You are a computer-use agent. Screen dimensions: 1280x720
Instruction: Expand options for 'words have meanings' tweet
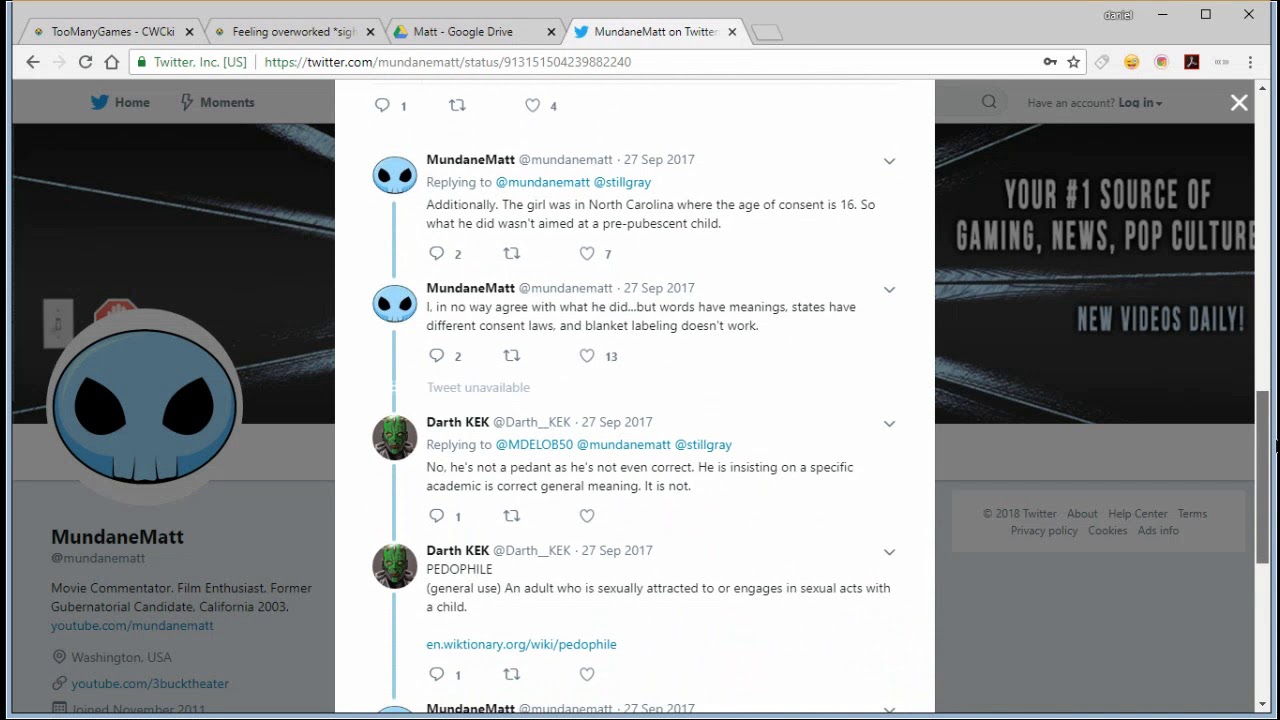pyautogui.click(x=889, y=289)
